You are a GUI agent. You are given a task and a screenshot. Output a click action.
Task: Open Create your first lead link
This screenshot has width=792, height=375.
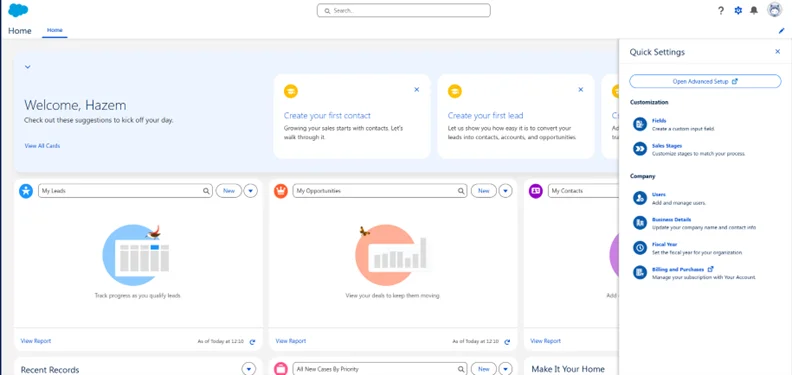[x=485, y=115]
